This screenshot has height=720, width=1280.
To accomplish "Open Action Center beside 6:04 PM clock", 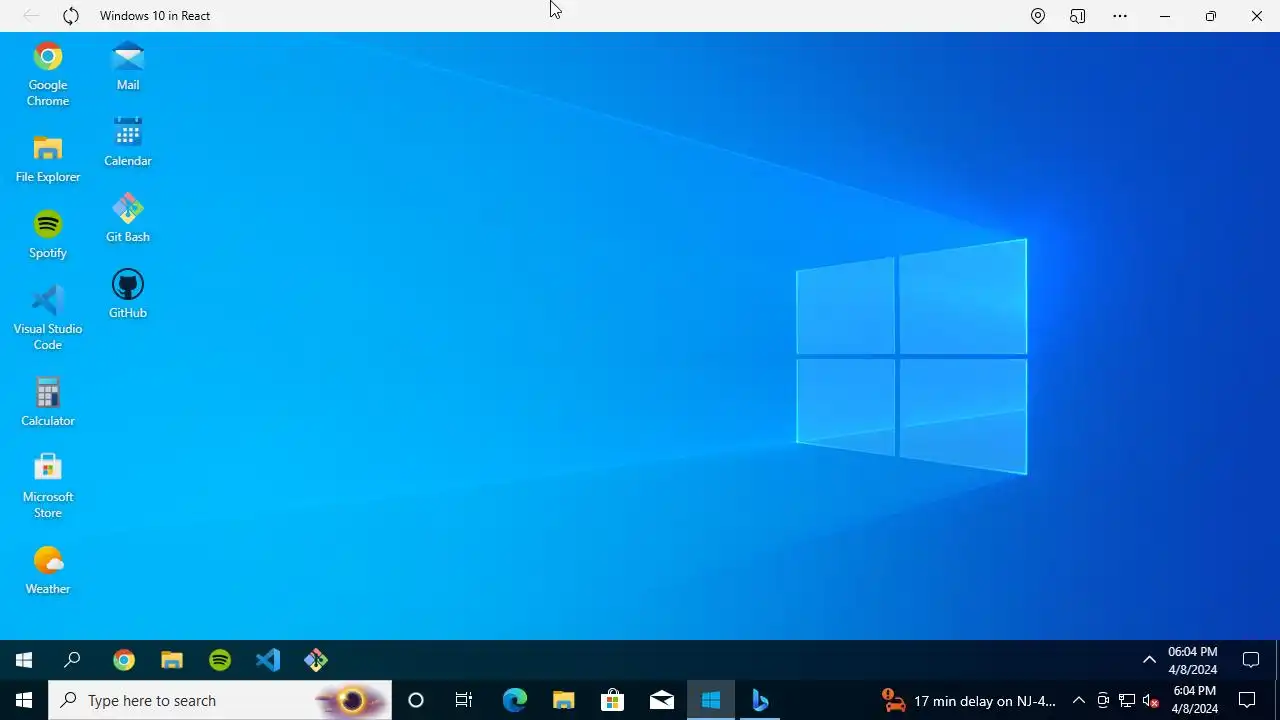I will (1247, 700).
